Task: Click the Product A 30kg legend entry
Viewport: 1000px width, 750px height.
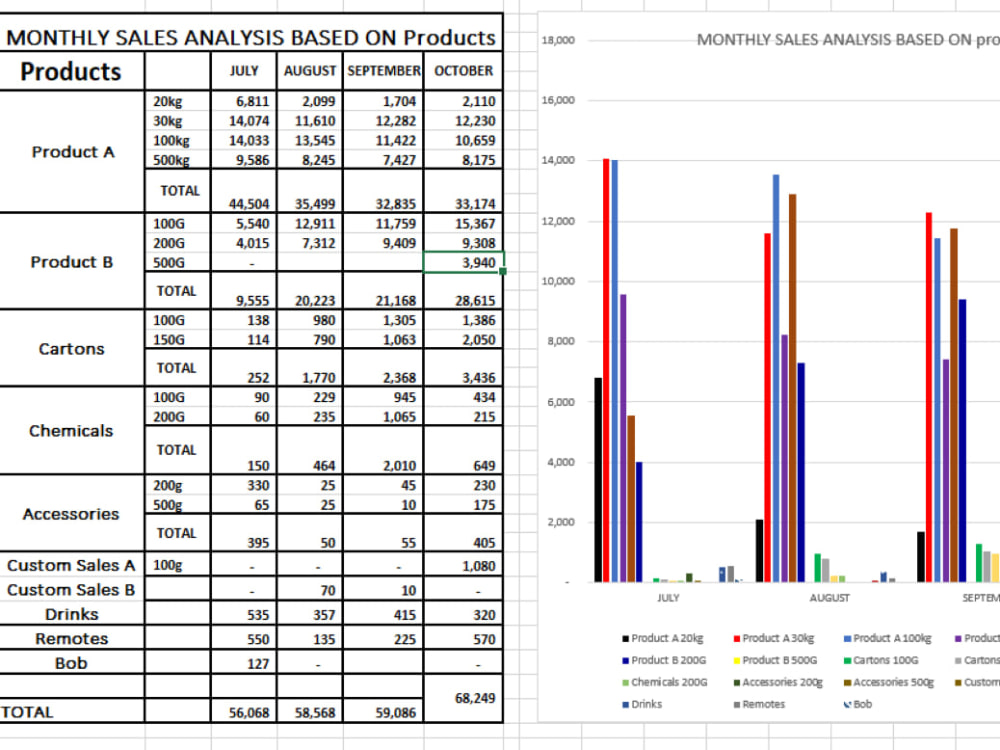Action: [x=774, y=638]
